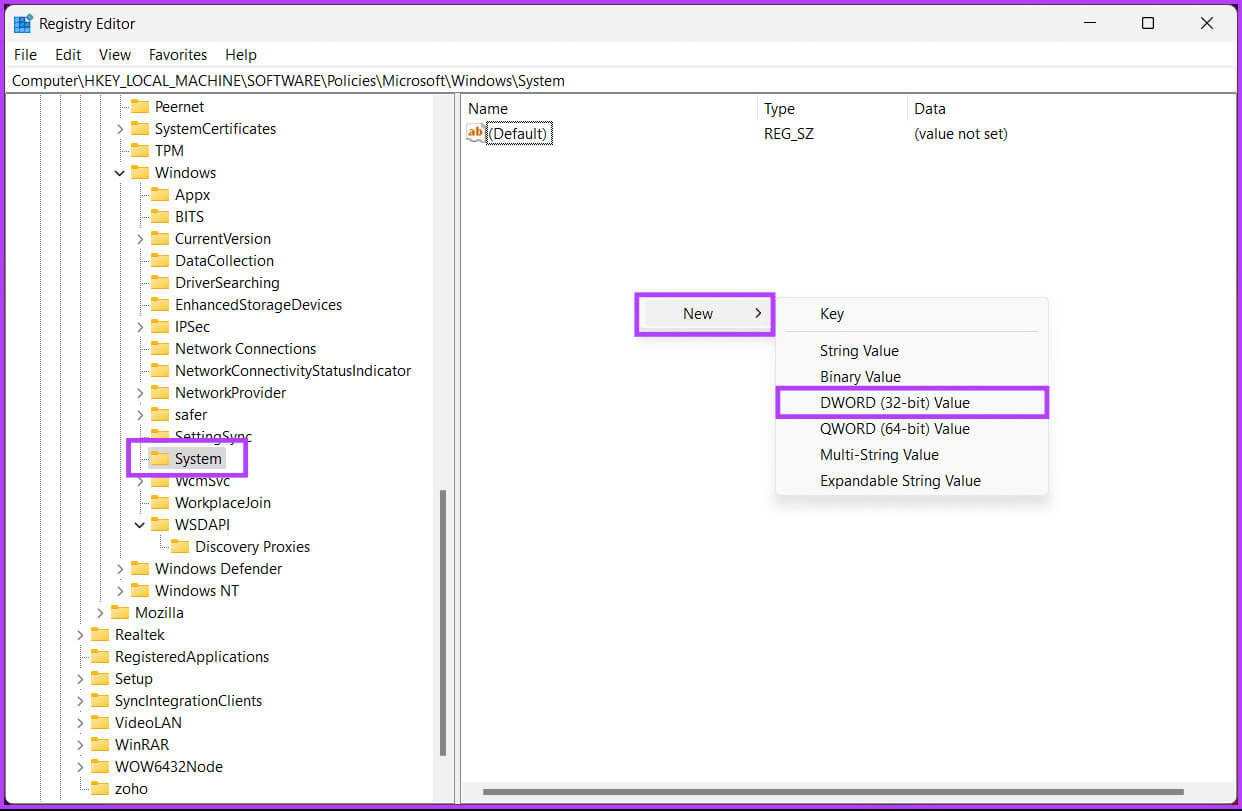Open the View menu
This screenshot has height=811, width=1242.
[x=115, y=55]
